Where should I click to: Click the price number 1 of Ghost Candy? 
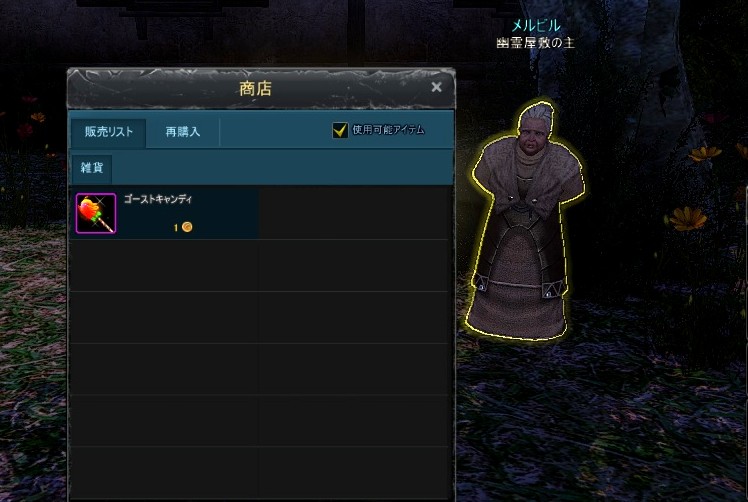coord(176,228)
